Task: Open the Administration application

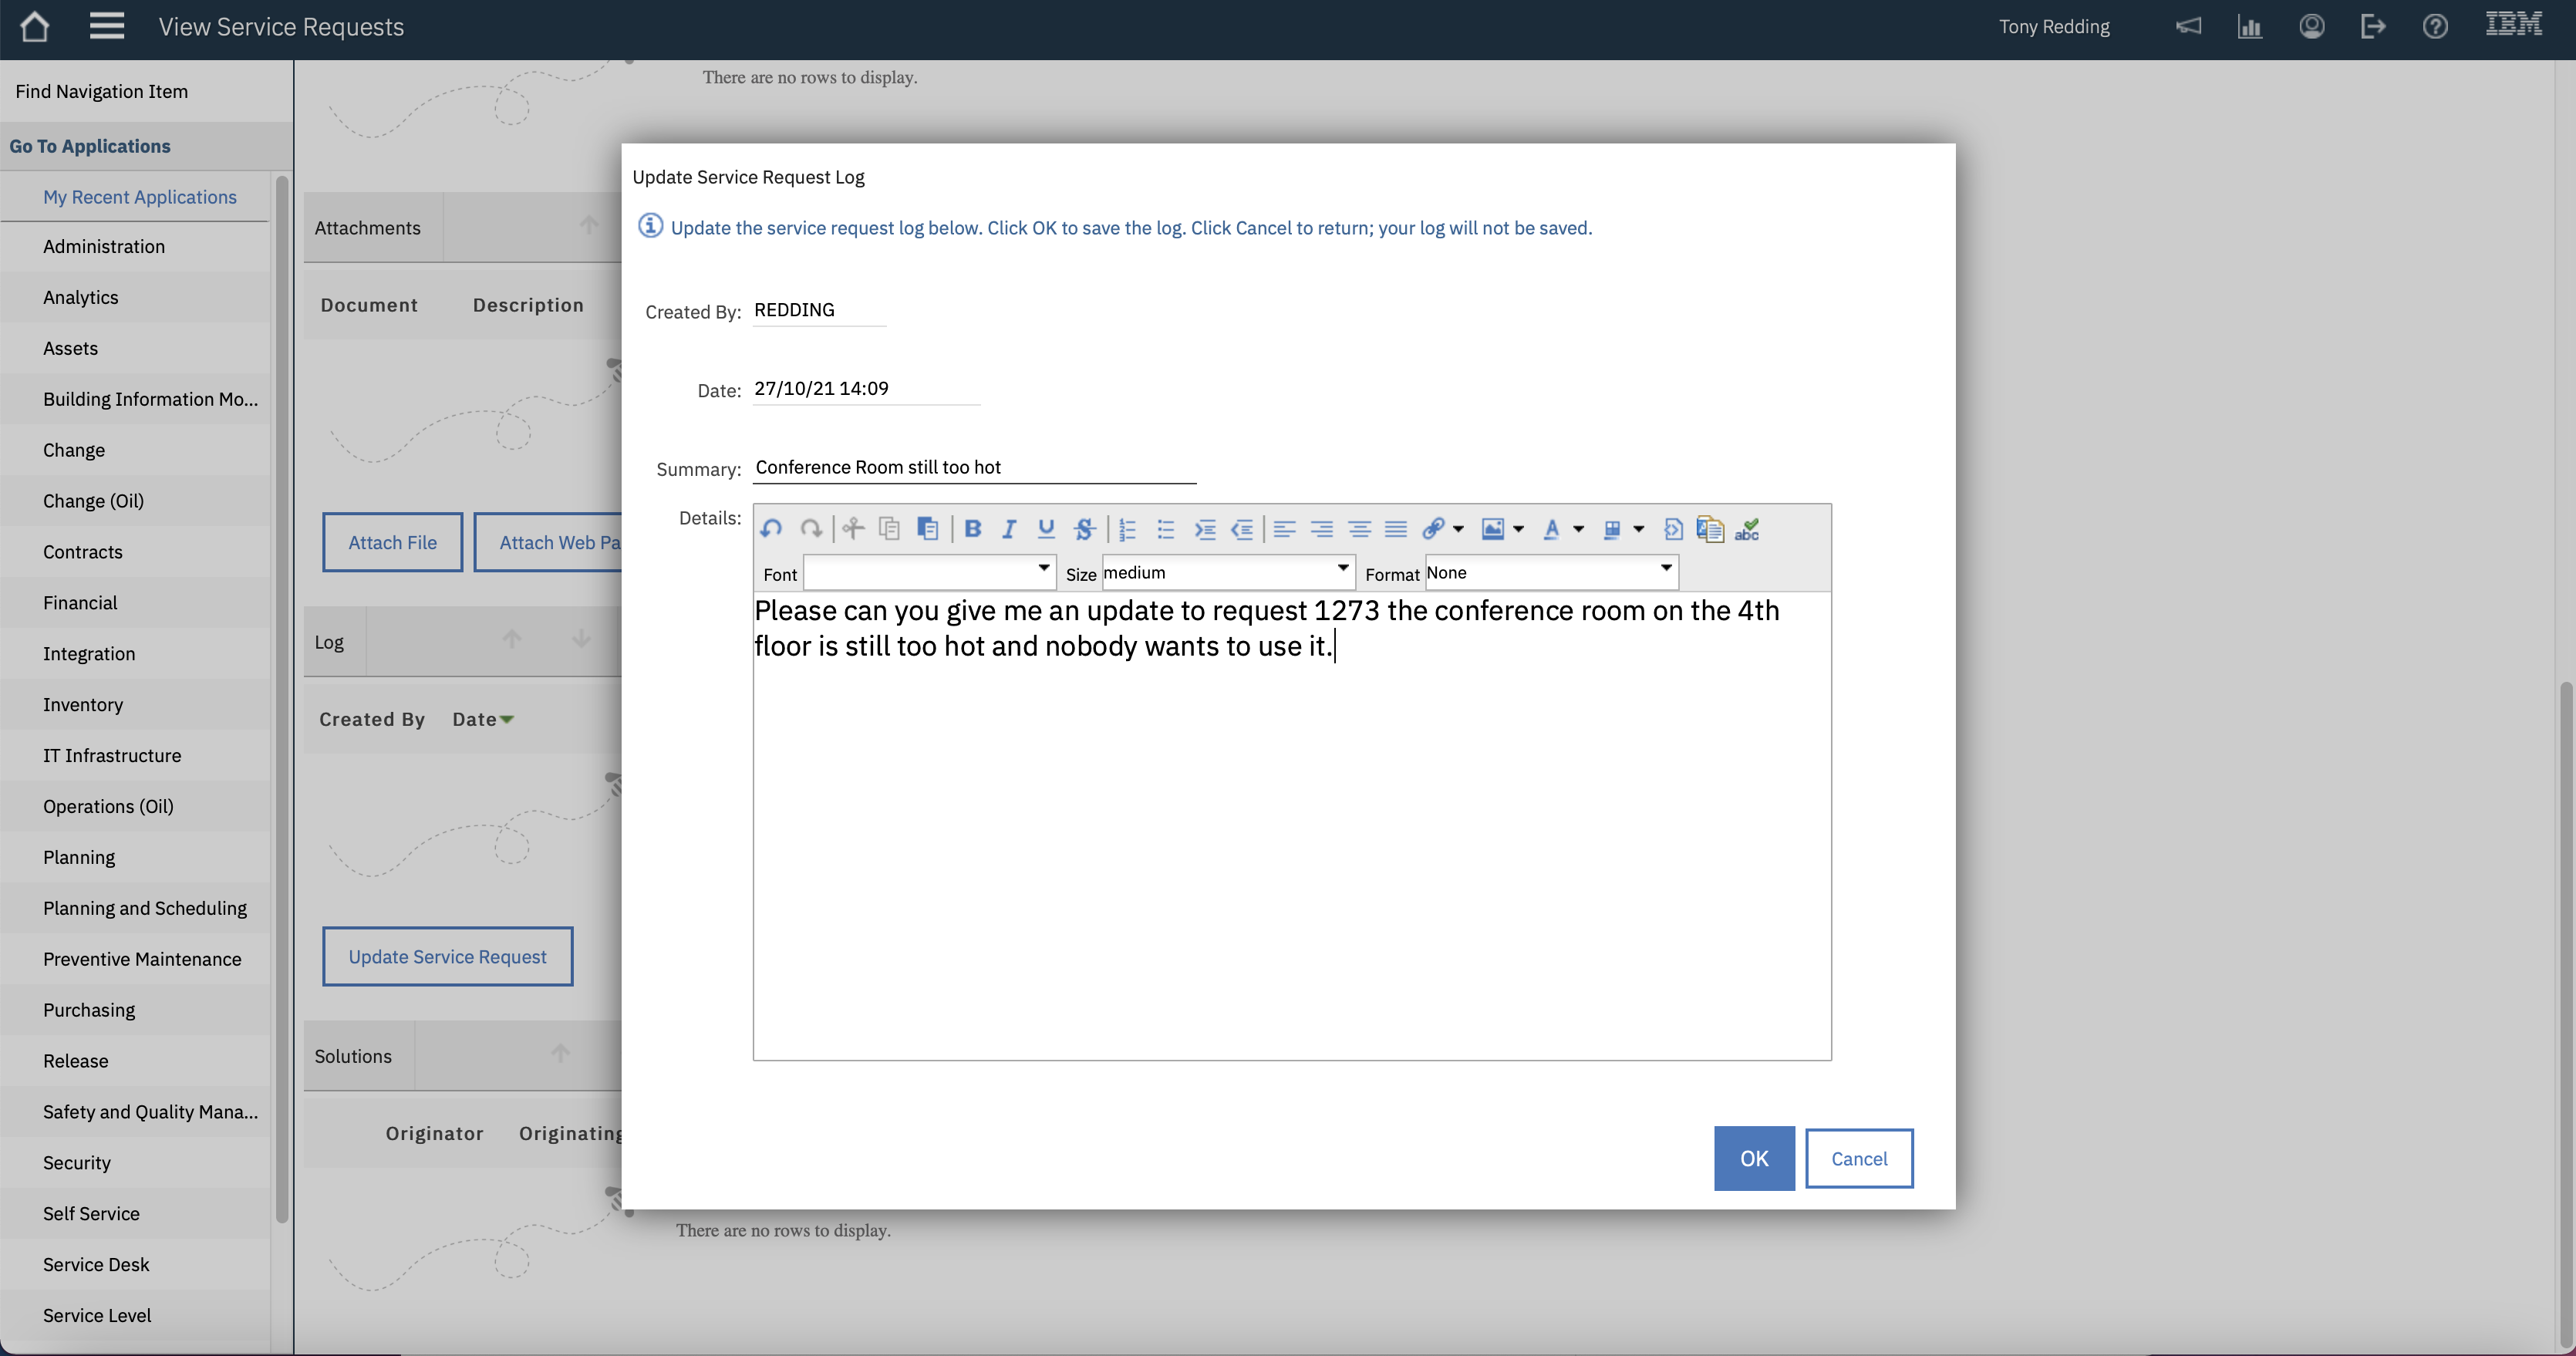Action: click(104, 246)
